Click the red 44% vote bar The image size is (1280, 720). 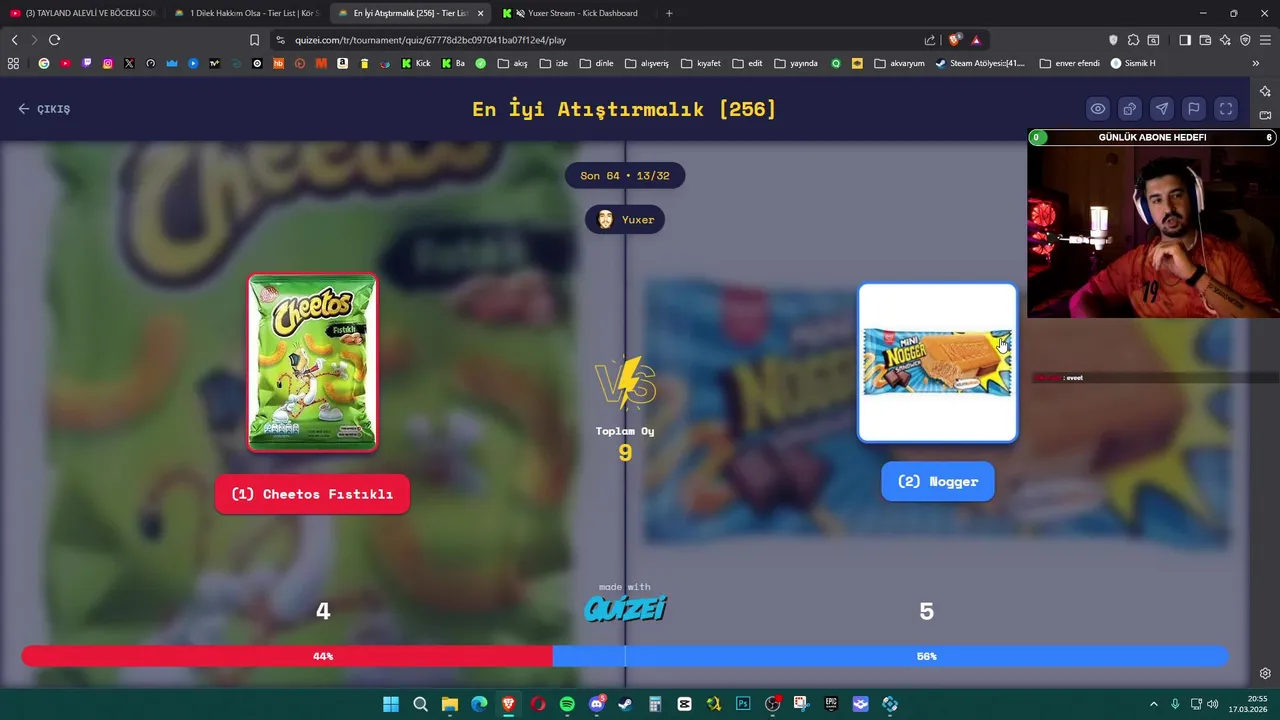(x=287, y=656)
